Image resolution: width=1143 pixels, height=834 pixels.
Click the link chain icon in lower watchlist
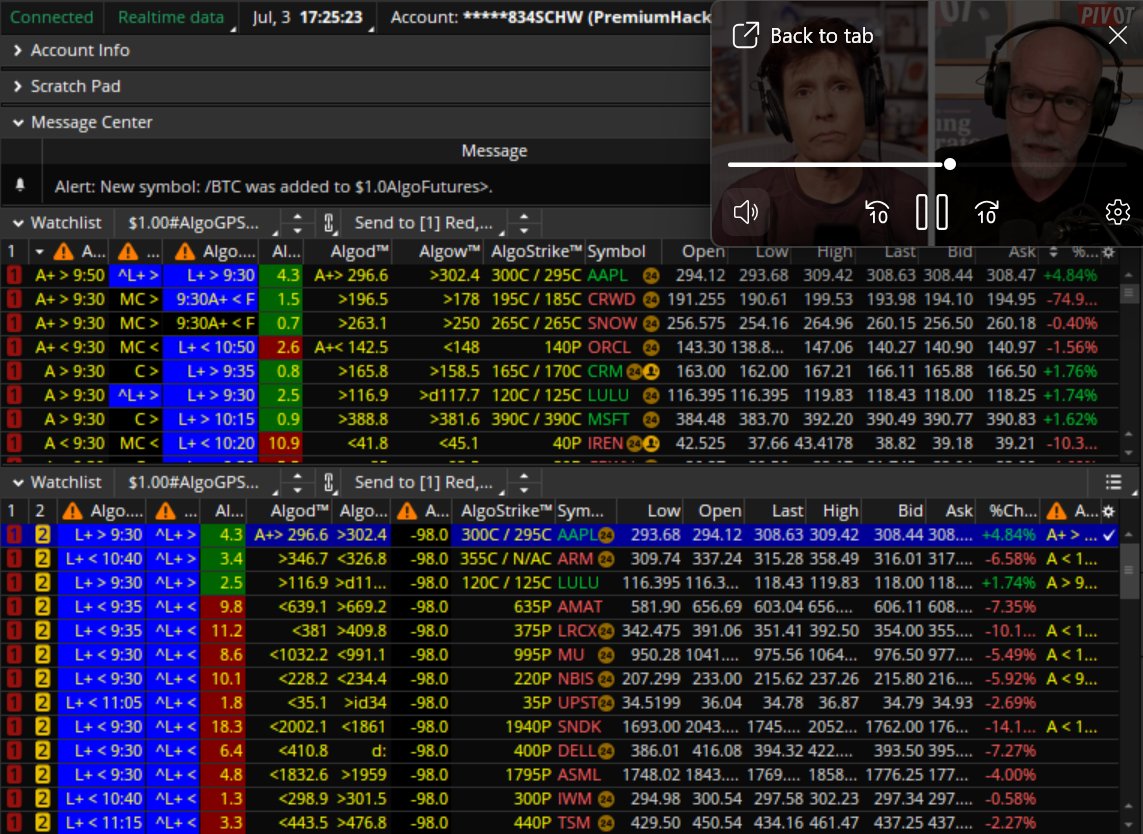click(x=329, y=483)
